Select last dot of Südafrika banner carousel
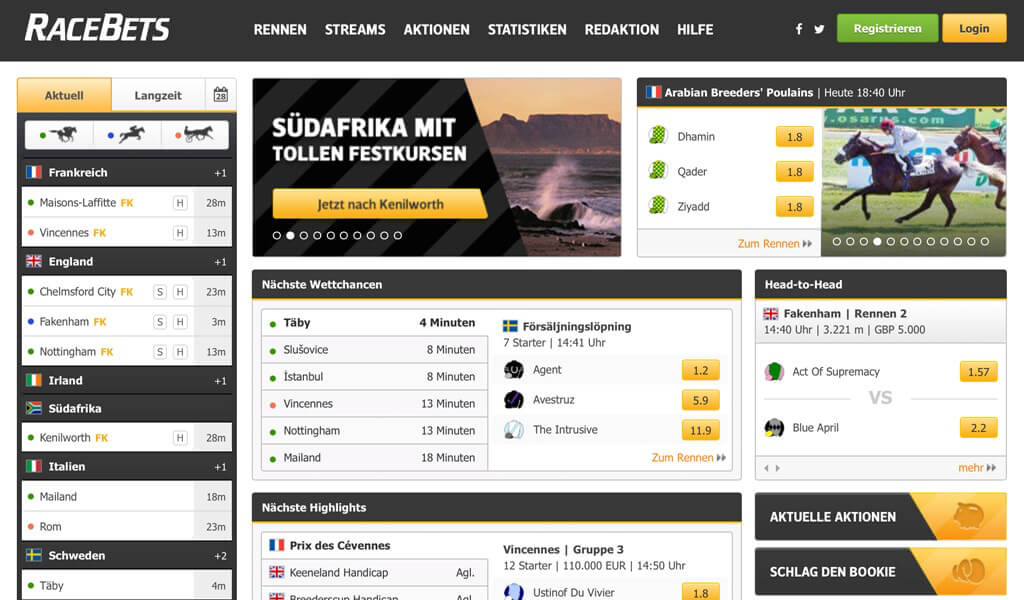Screen dimensions: 1024x600 (x=398, y=235)
